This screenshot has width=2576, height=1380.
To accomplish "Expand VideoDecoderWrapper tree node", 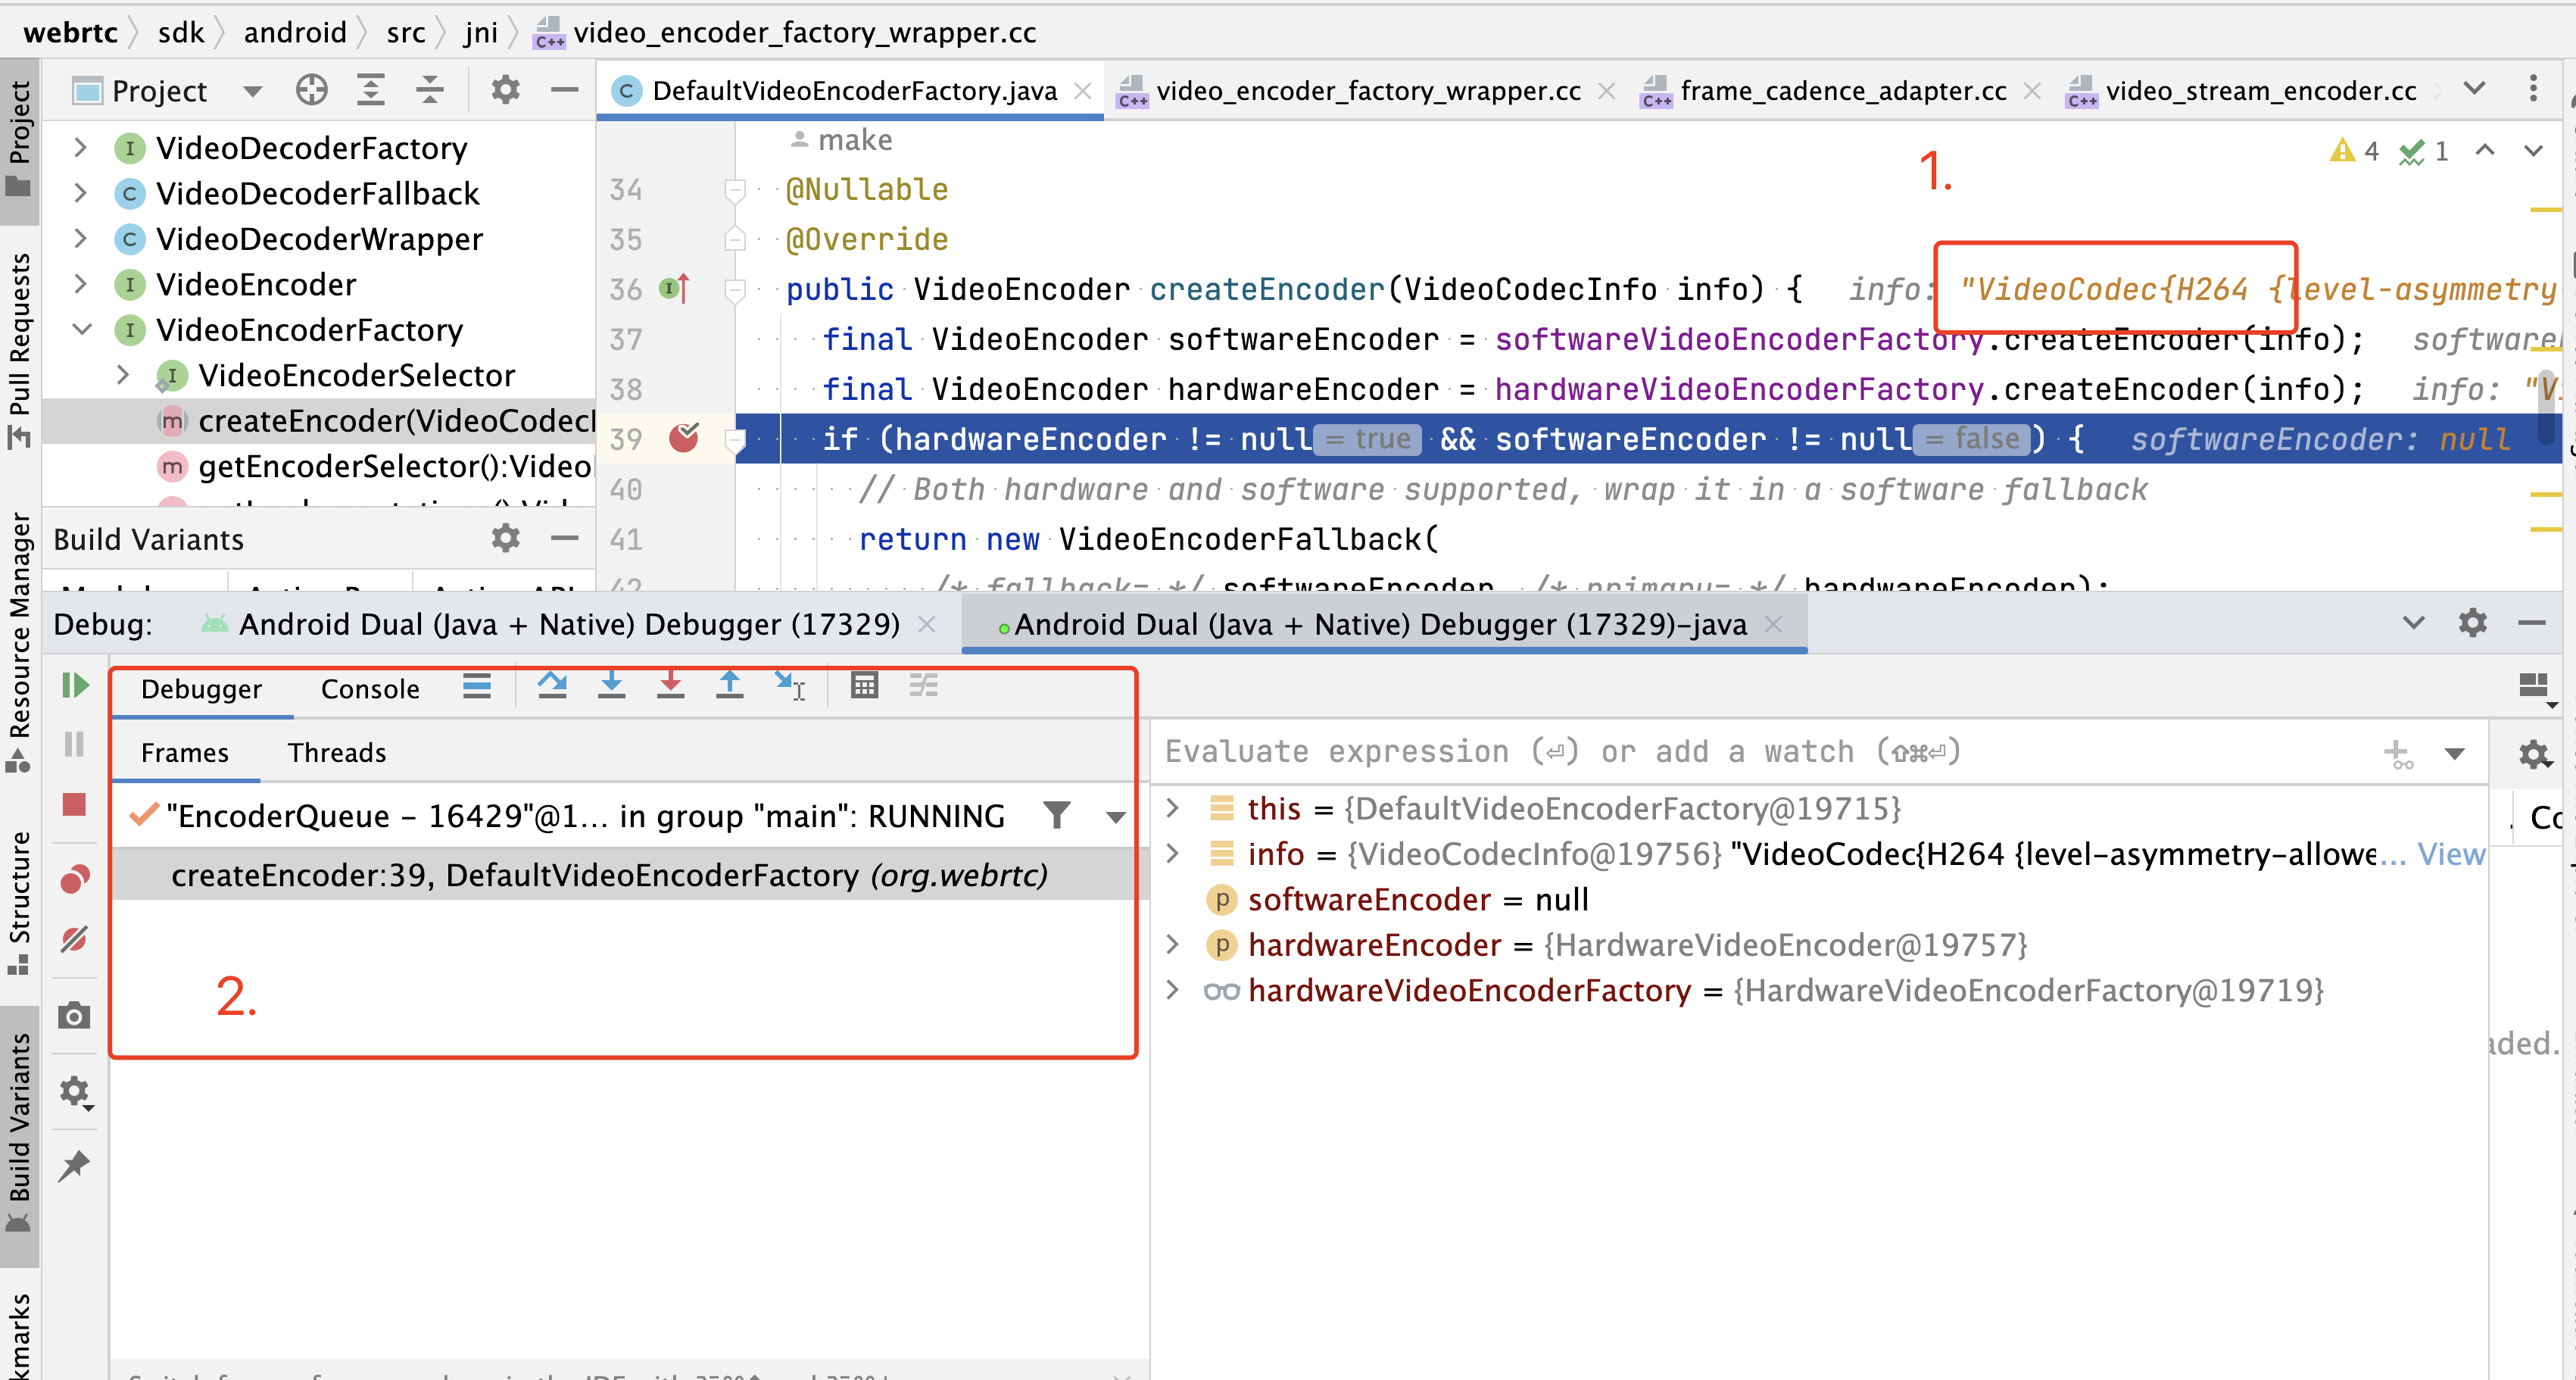I will click(x=81, y=239).
